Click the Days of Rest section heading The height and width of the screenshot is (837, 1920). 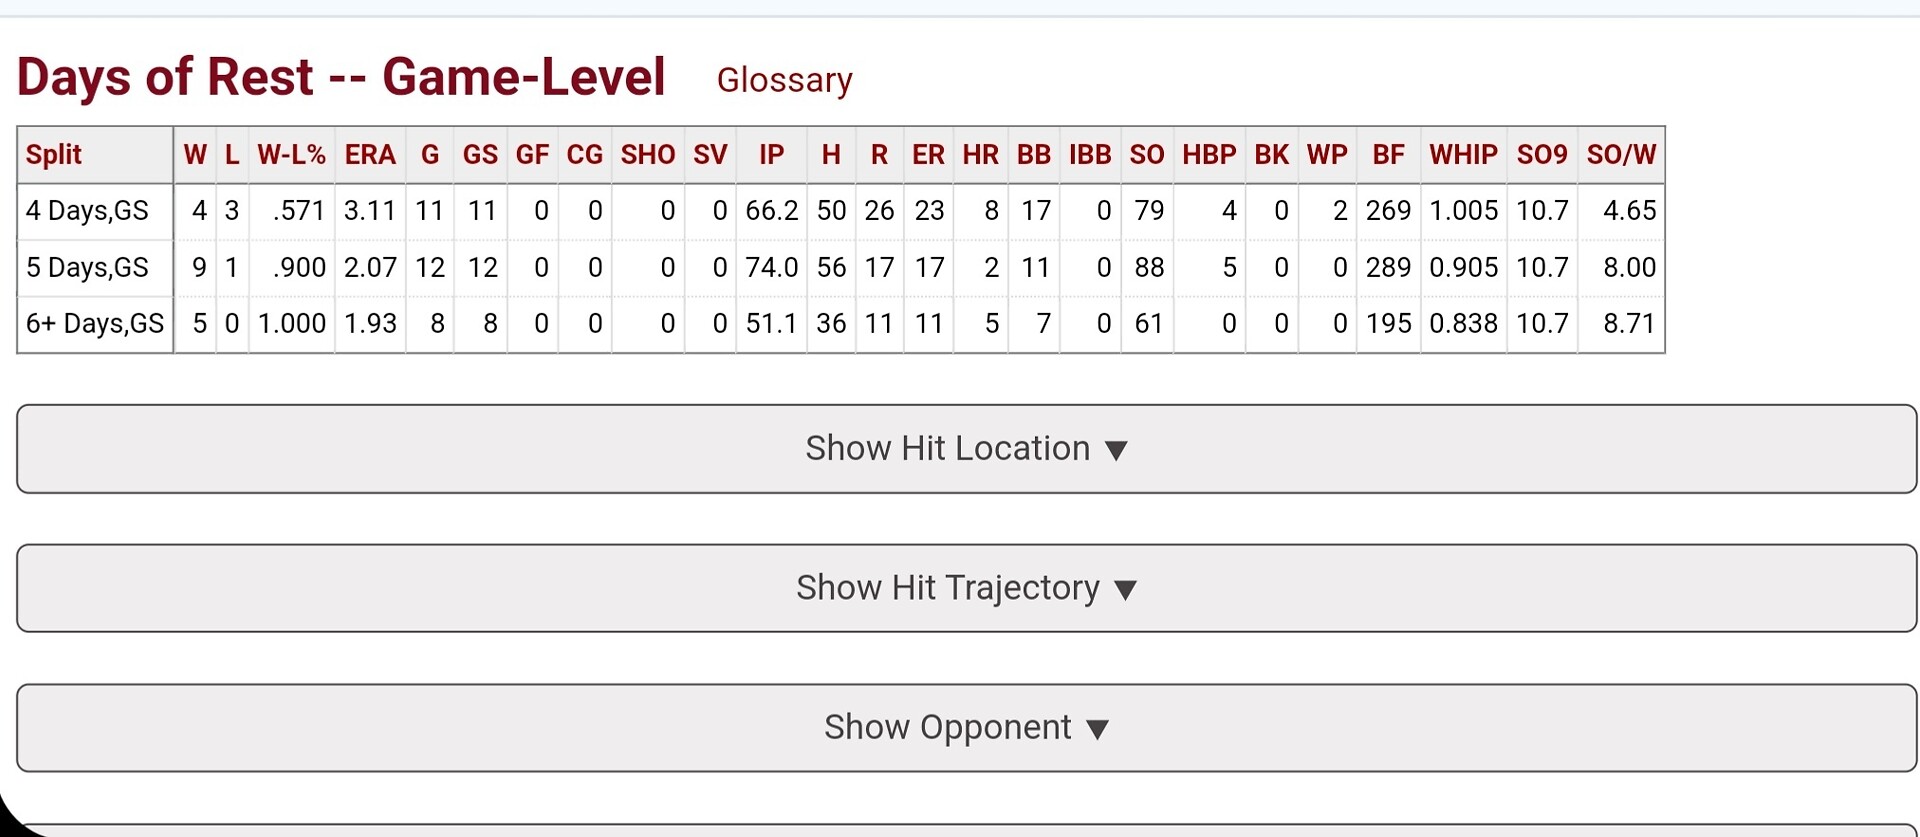(340, 77)
